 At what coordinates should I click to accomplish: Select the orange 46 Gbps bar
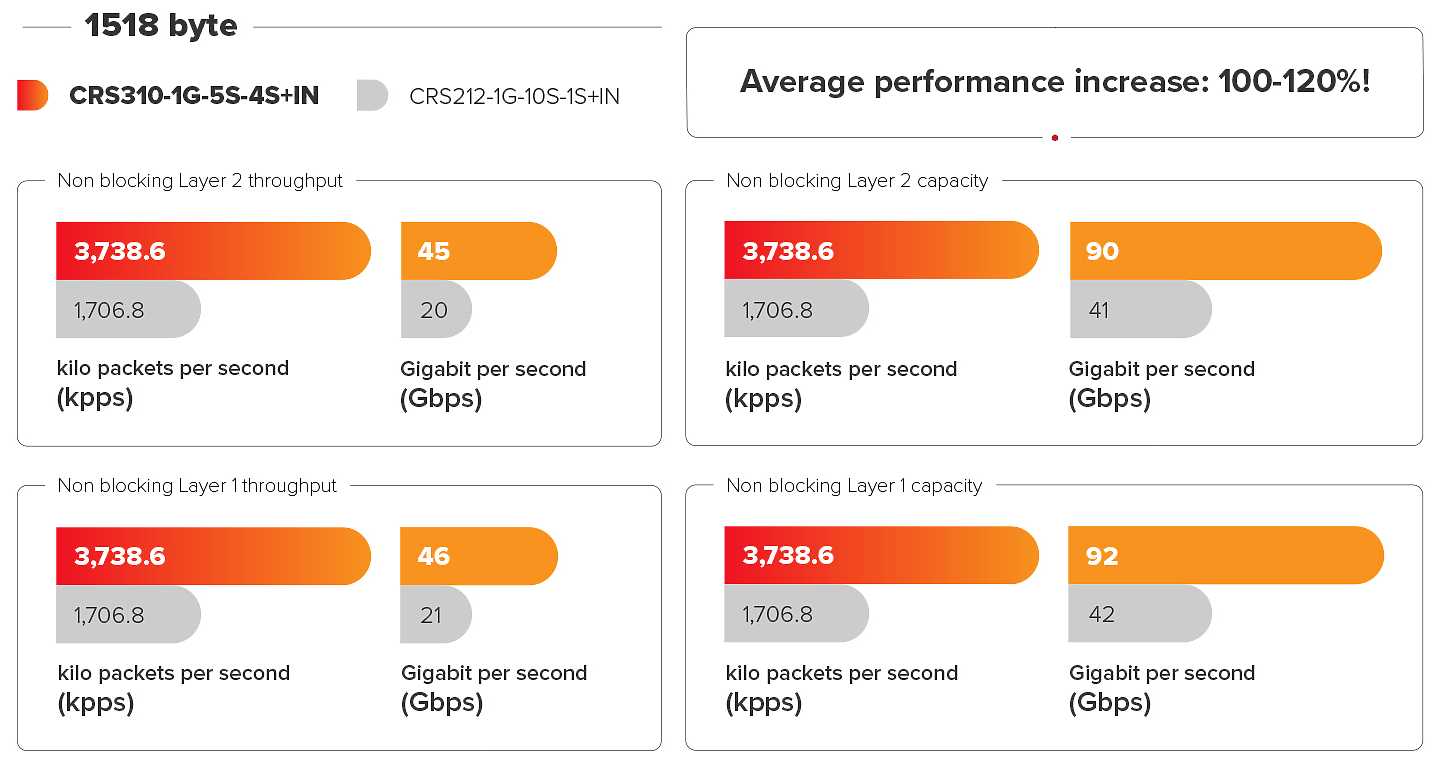(478, 556)
